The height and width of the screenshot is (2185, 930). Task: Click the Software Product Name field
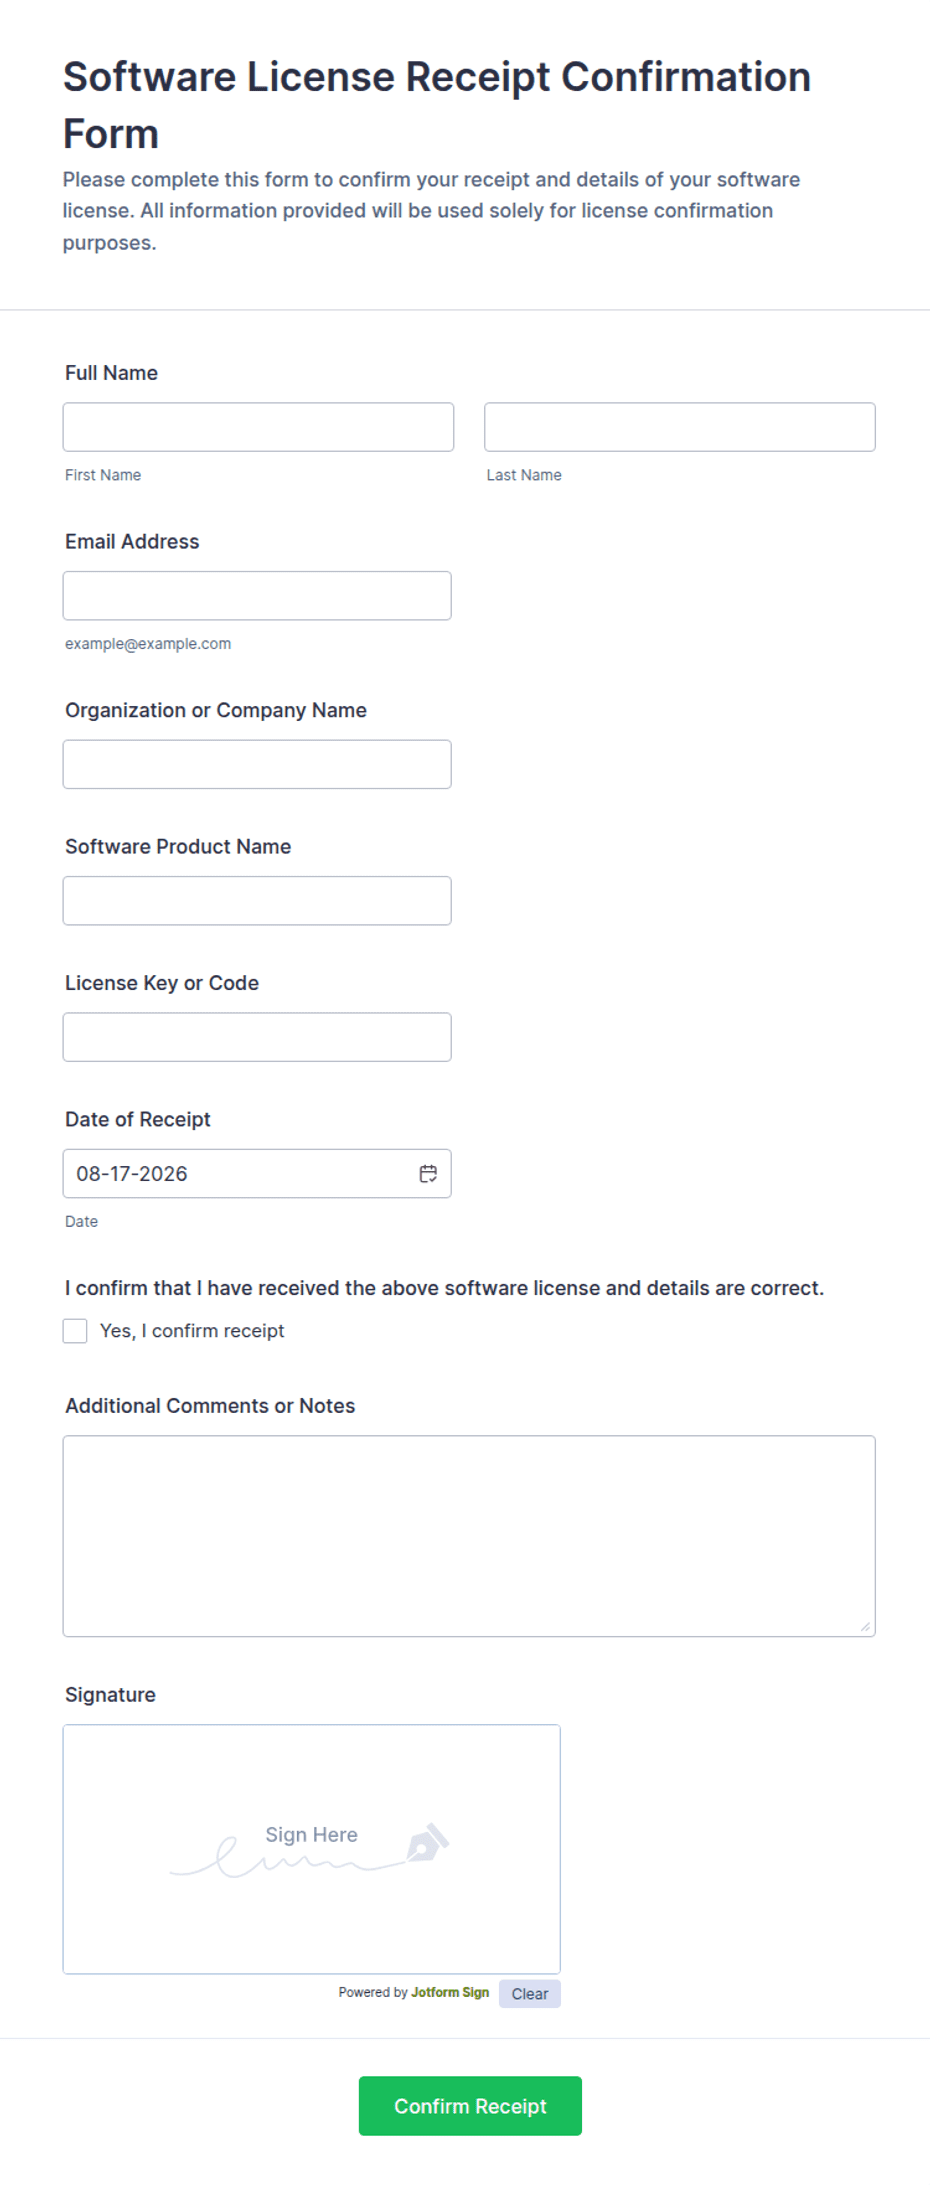[257, 901]
